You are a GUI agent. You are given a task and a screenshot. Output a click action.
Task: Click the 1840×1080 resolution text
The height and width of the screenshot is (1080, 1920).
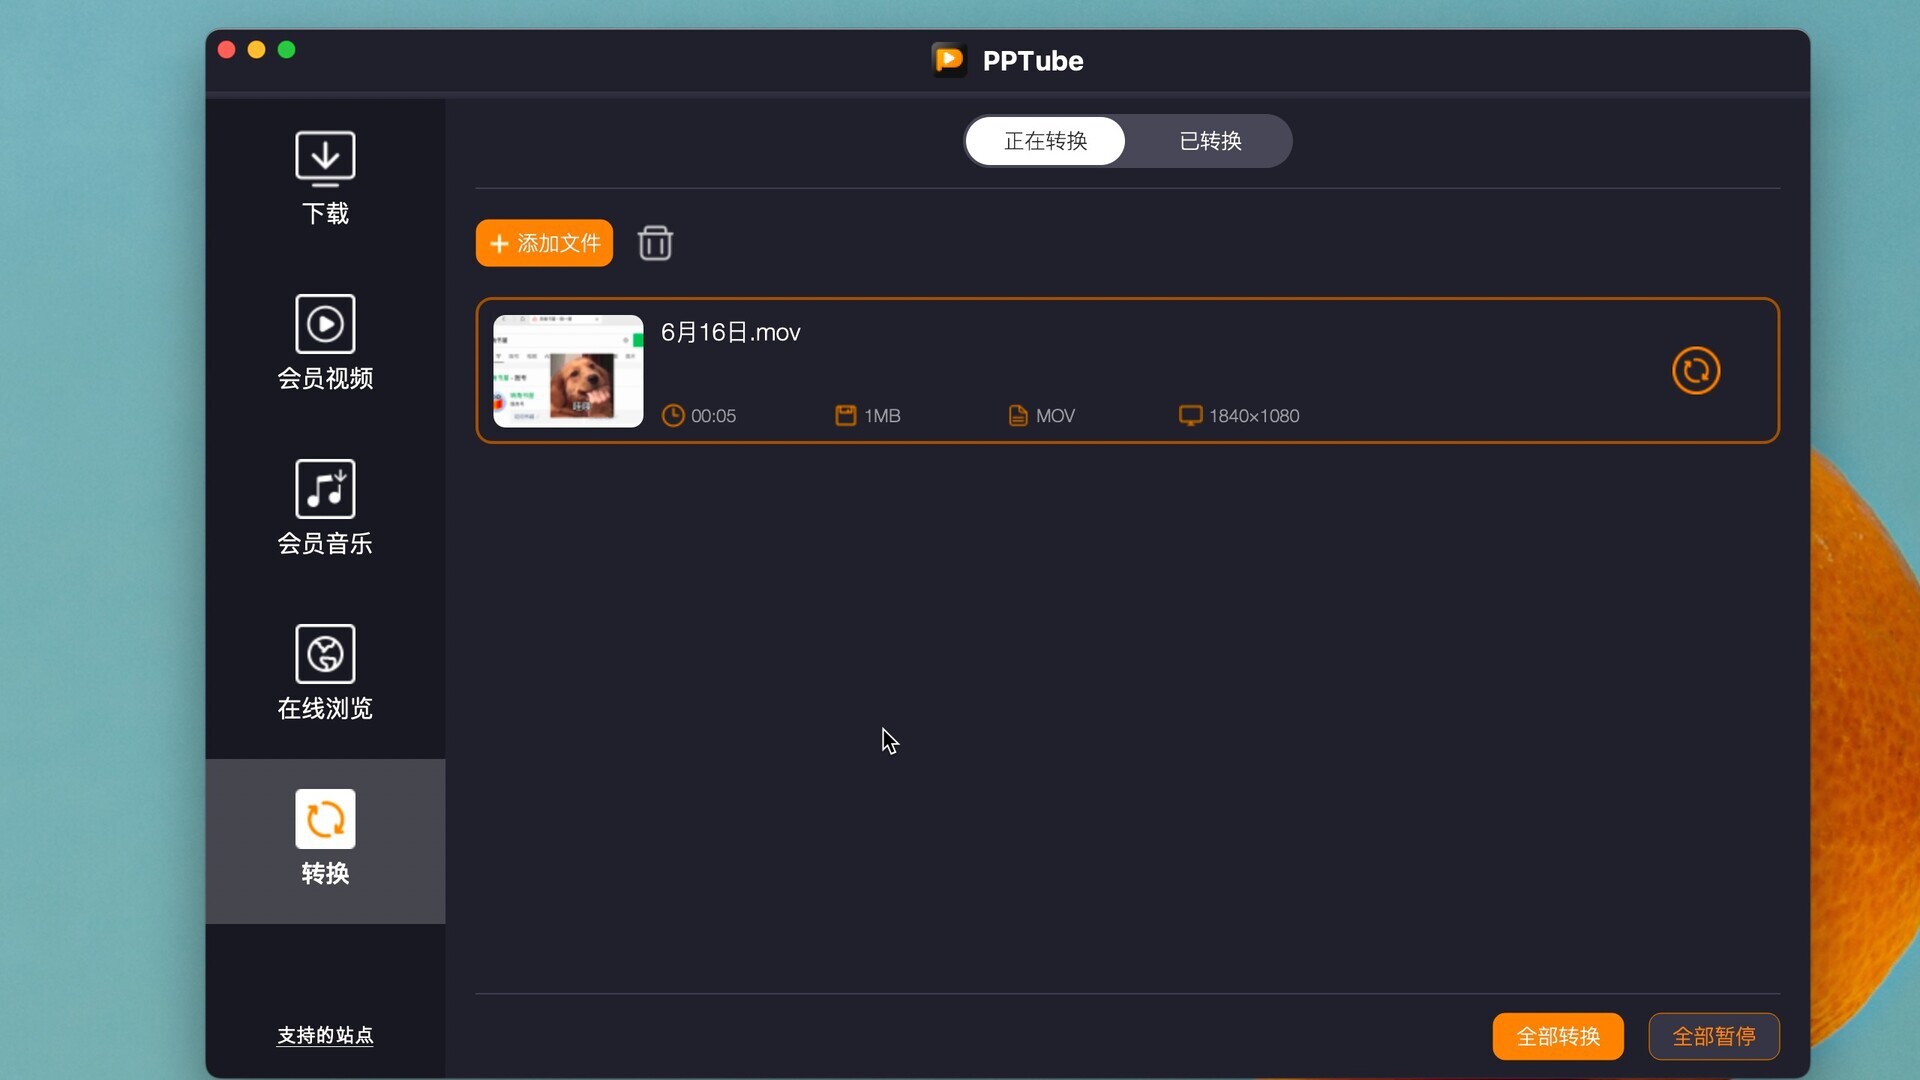point(1254,416)
